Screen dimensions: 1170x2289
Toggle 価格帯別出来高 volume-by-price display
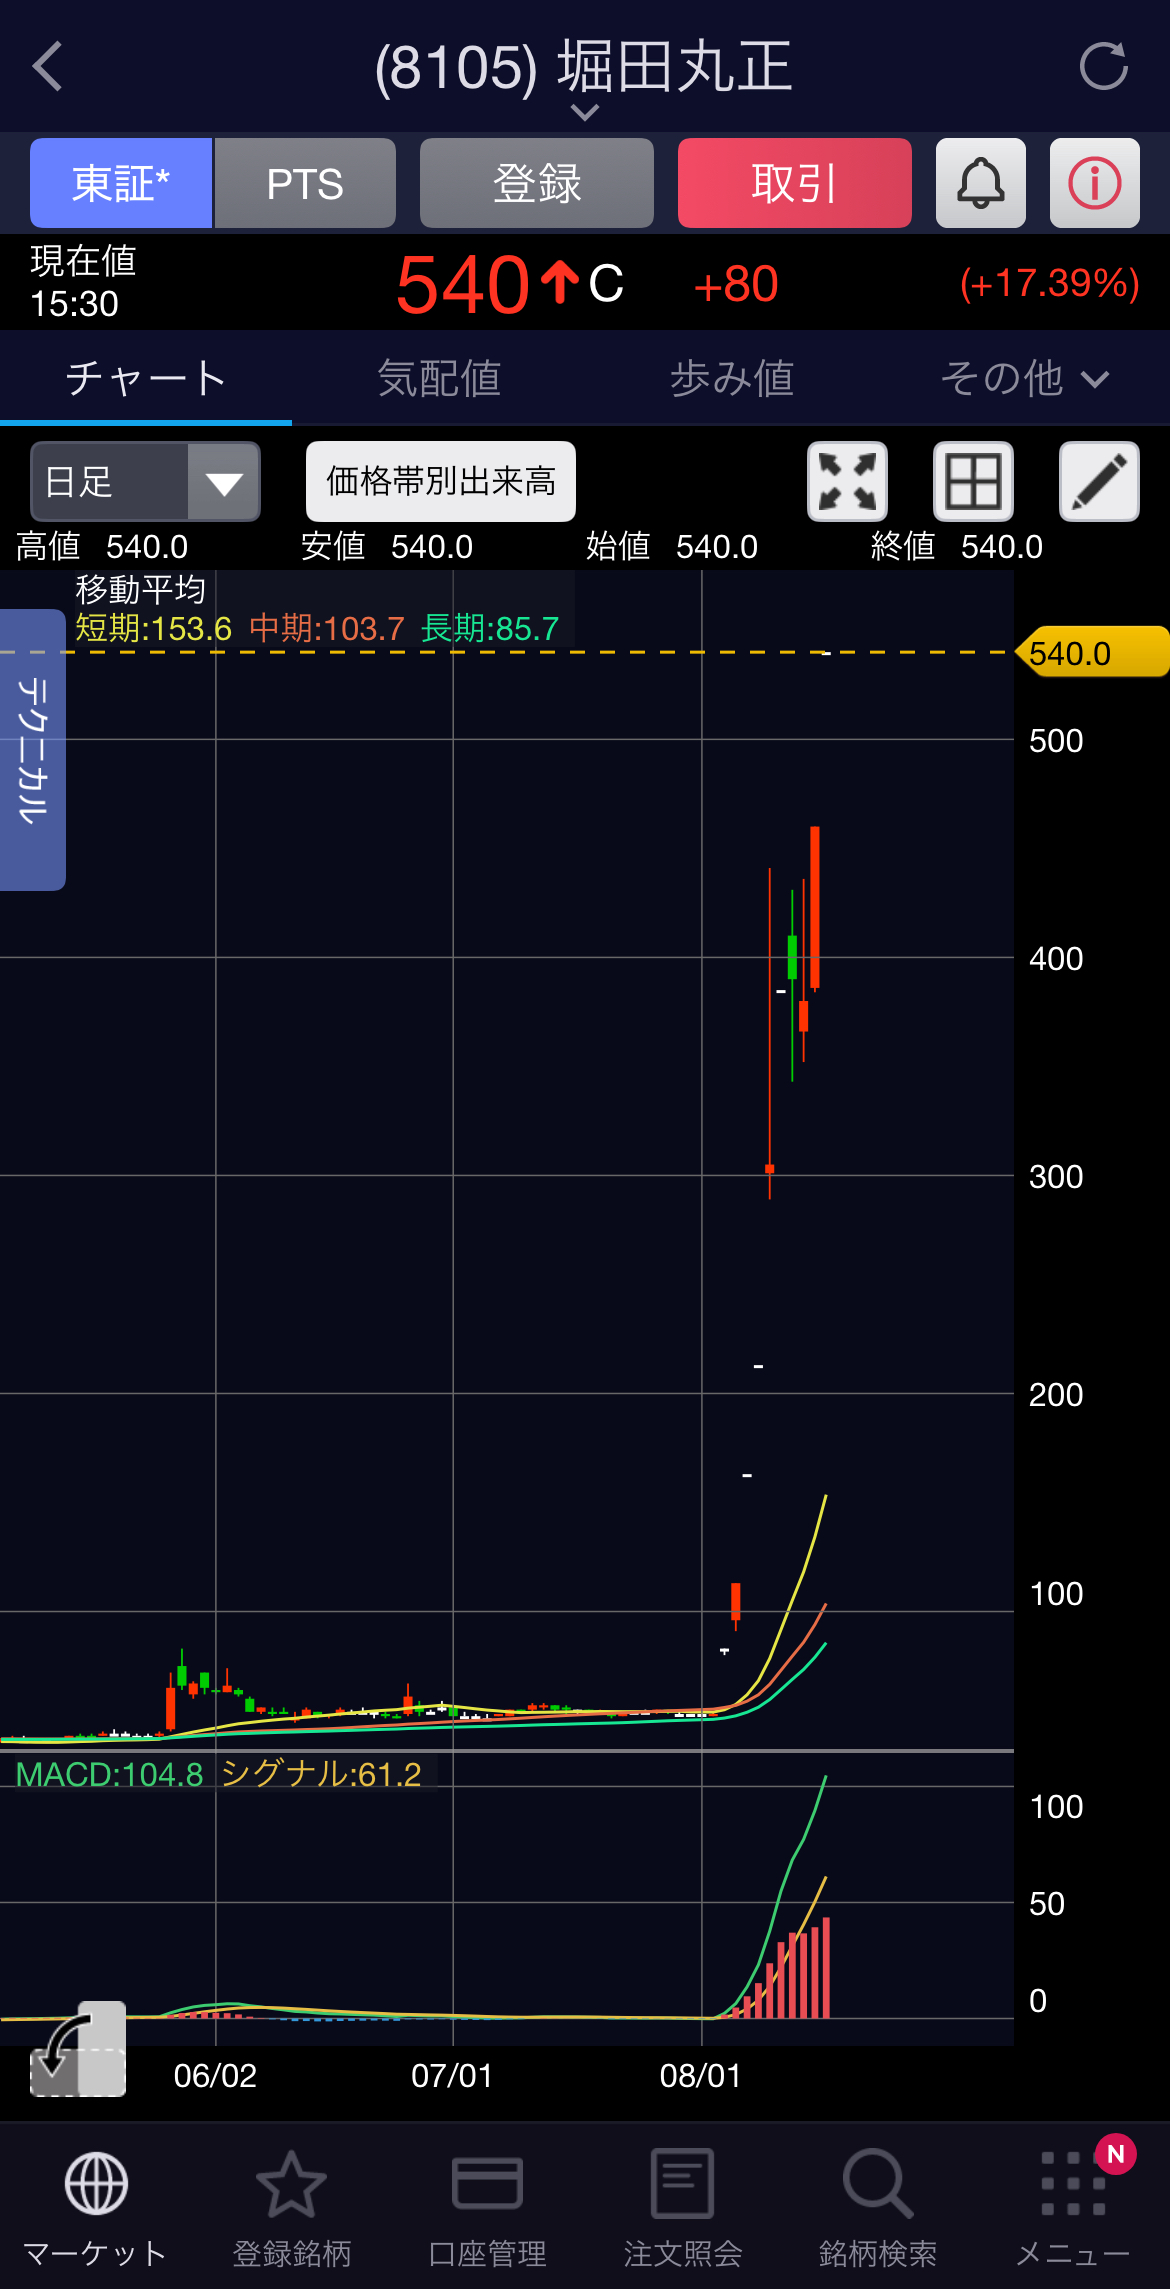(x=441, y=482)
